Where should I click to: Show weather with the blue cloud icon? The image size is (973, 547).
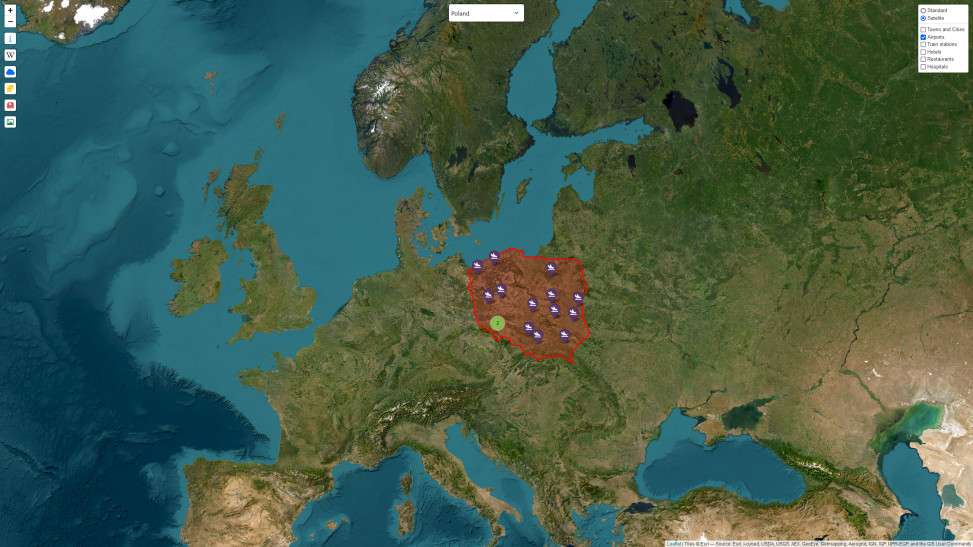tap(10, 72)
